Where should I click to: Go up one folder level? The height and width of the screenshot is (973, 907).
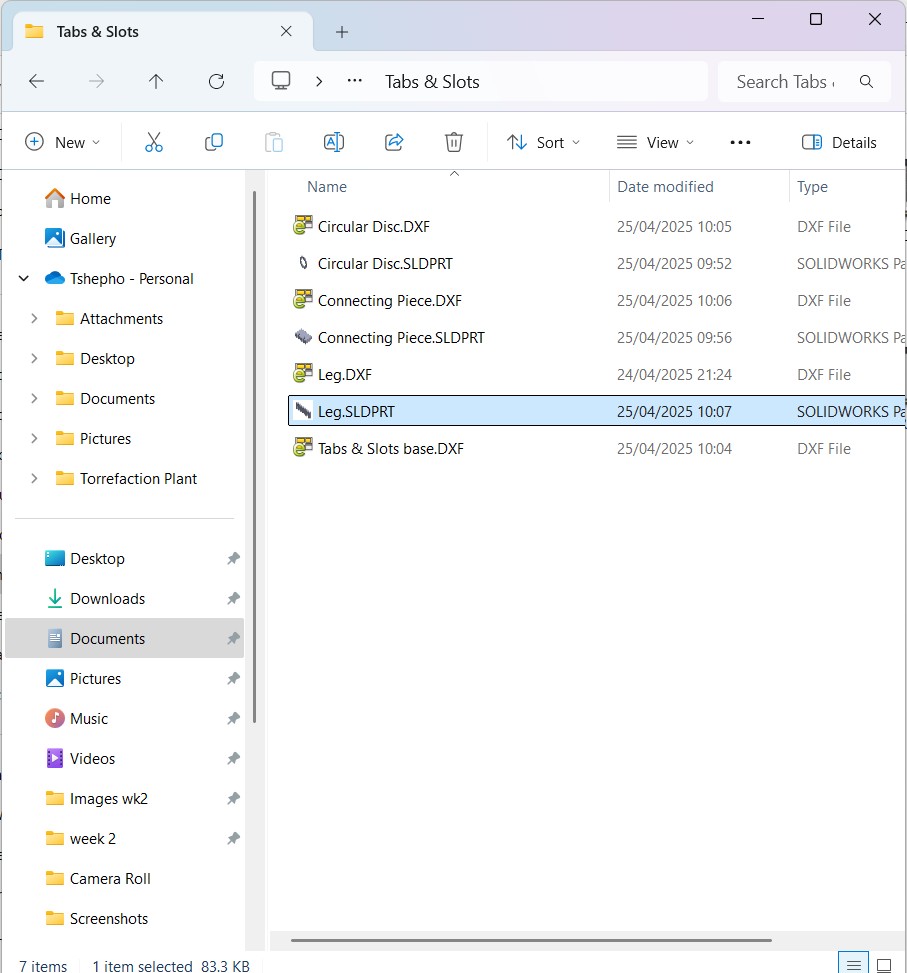point(156,81)
